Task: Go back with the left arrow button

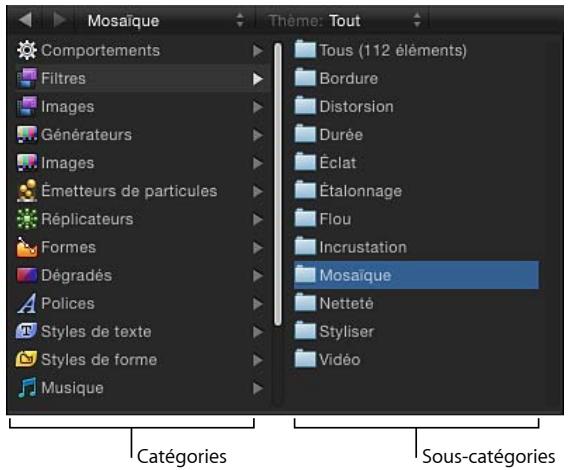Action: [x=25, y=20]
